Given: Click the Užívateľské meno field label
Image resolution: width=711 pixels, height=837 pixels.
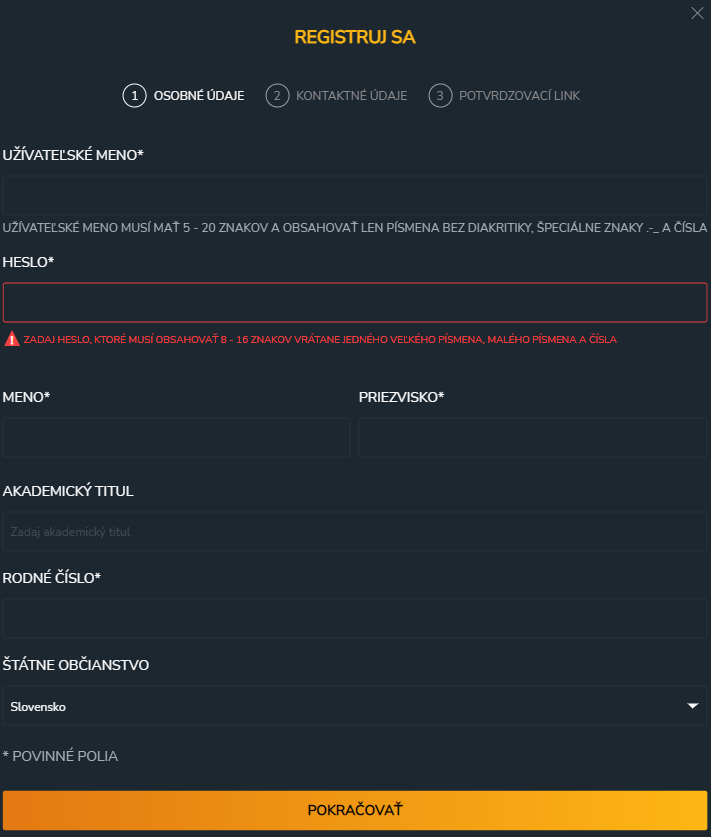Looking at the screenshot, I should pyautogui.click(x=73, y=155).
